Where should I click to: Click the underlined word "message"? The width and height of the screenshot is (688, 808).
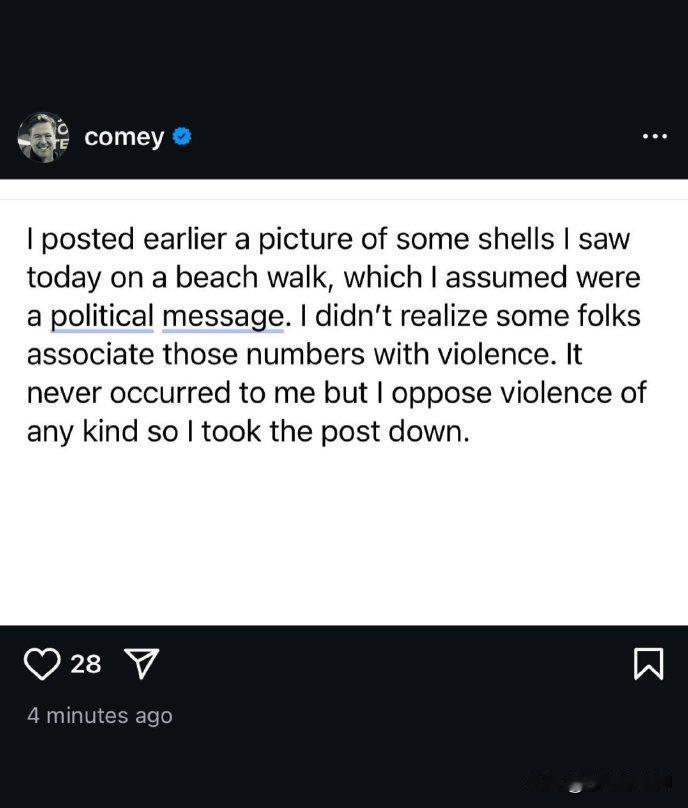(x=223, y=316)
